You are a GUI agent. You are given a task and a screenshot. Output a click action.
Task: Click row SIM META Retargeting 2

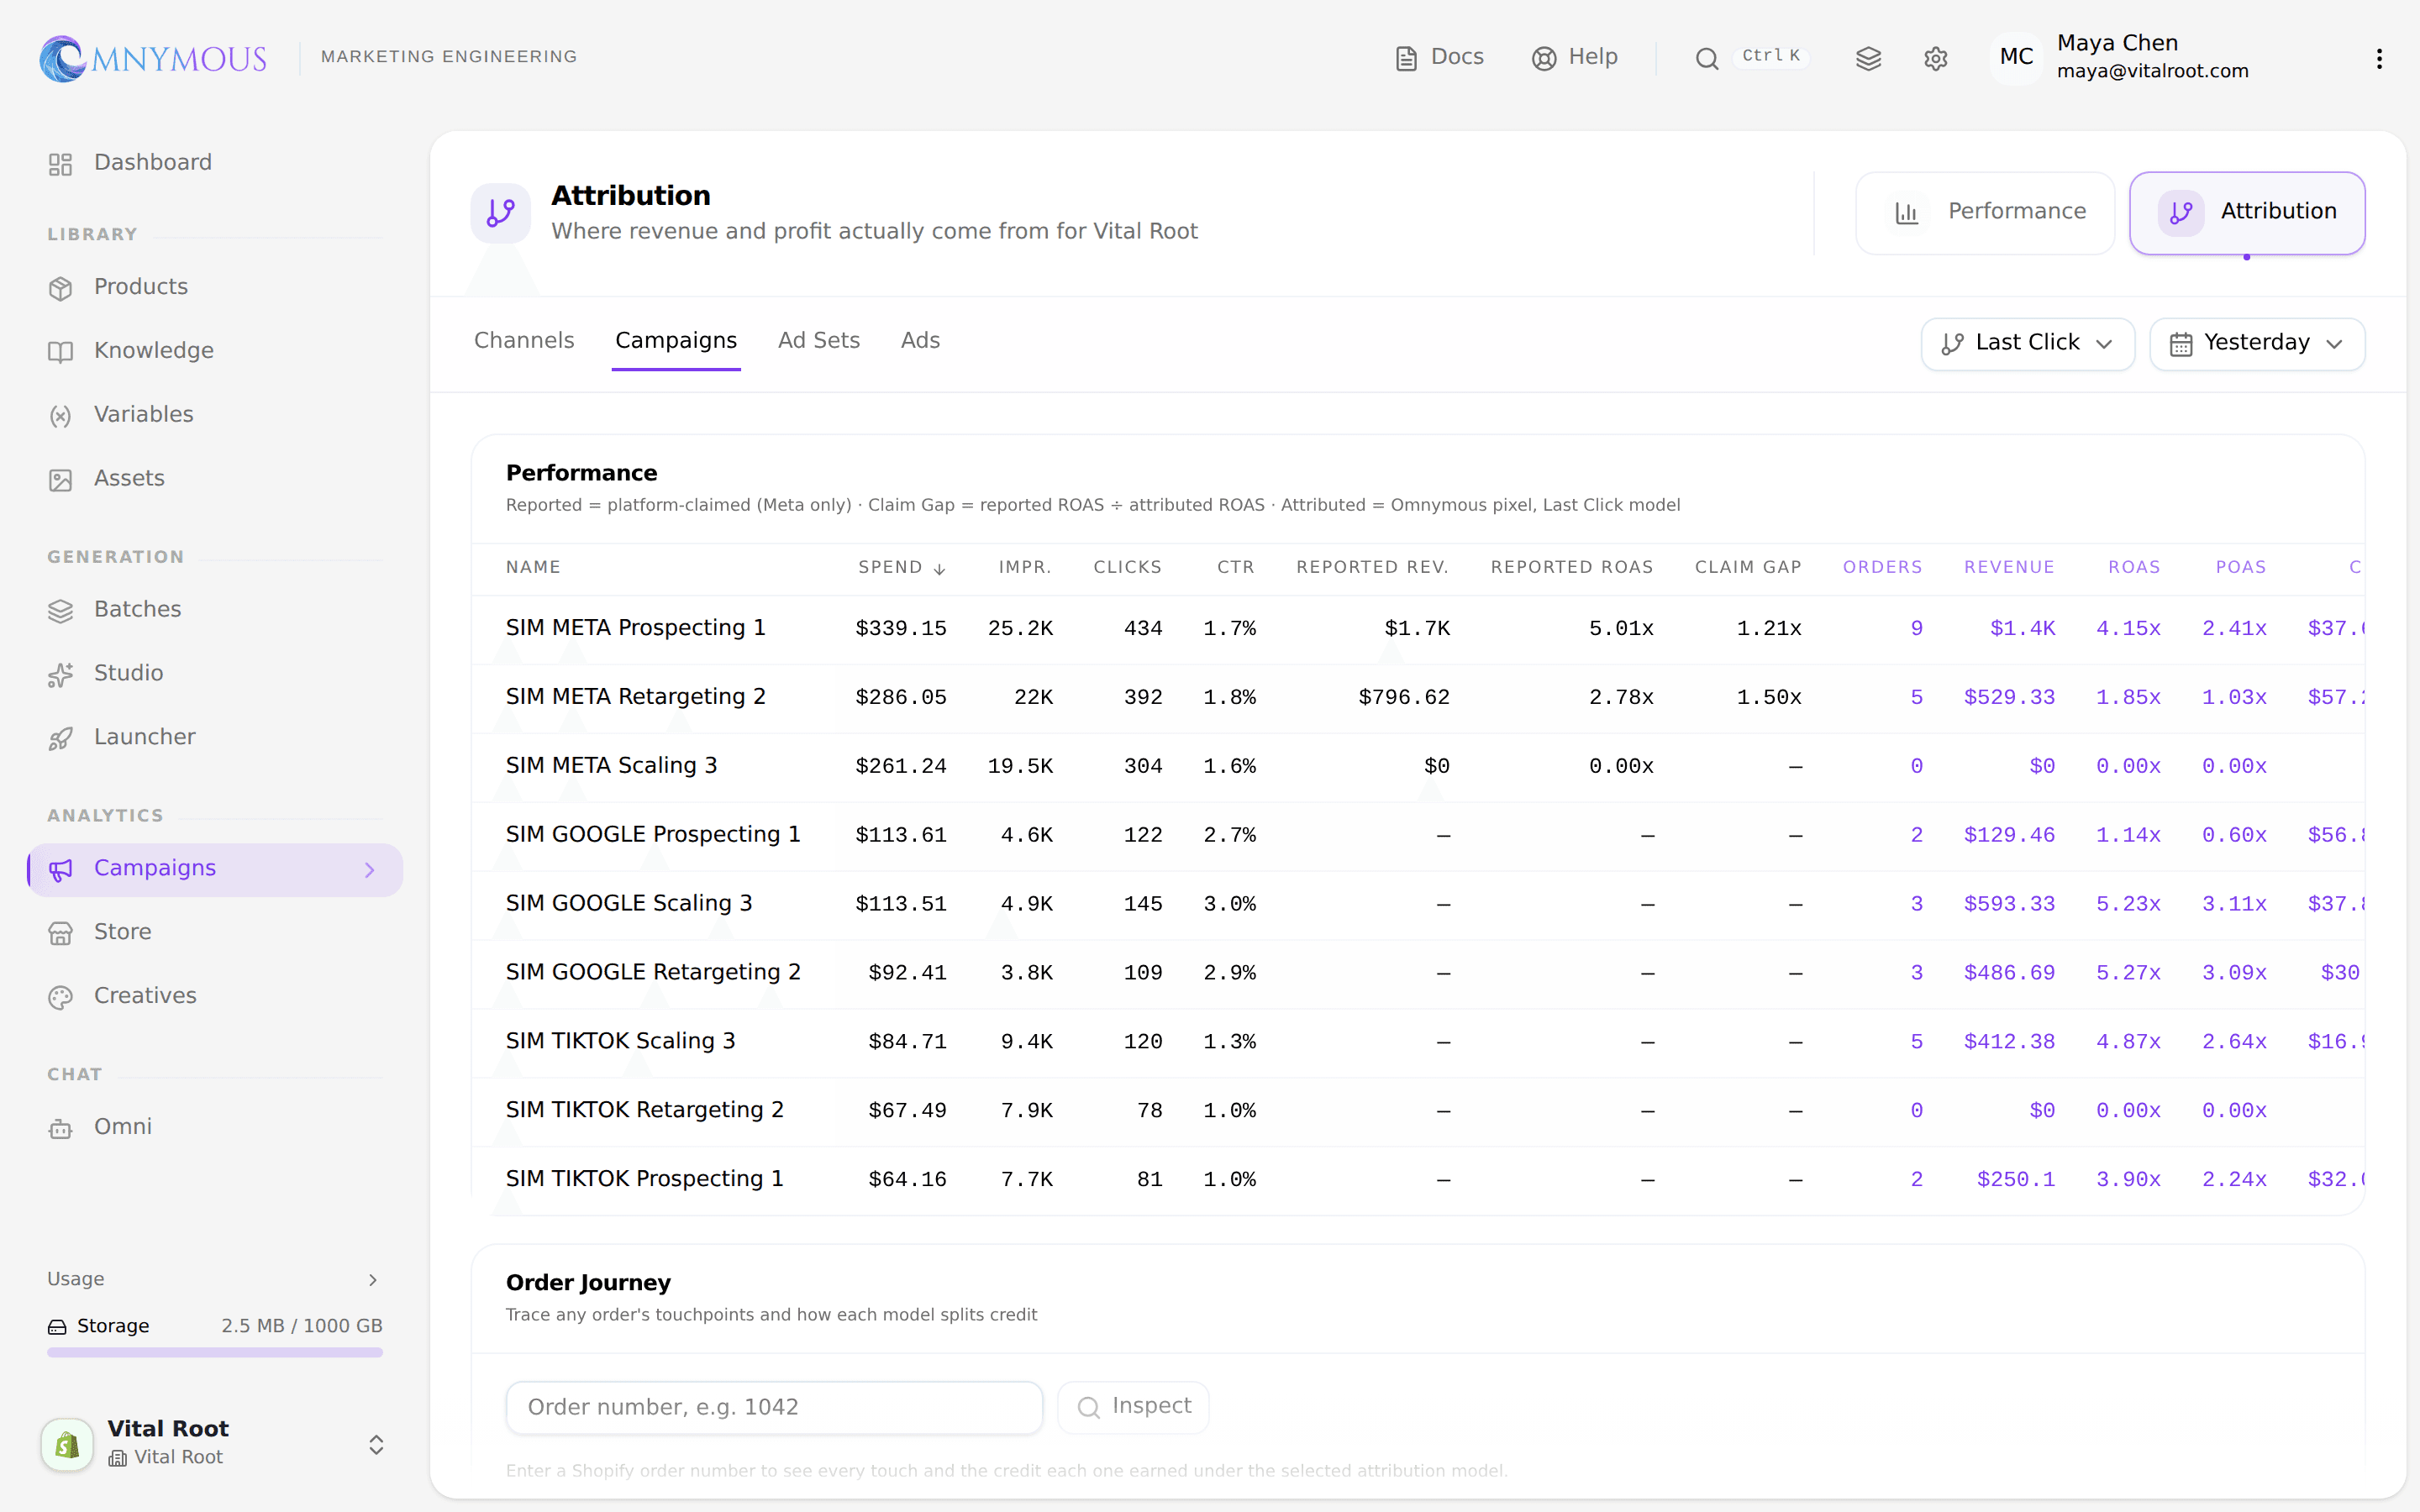pyautogui.click(x=1417, y=698)
